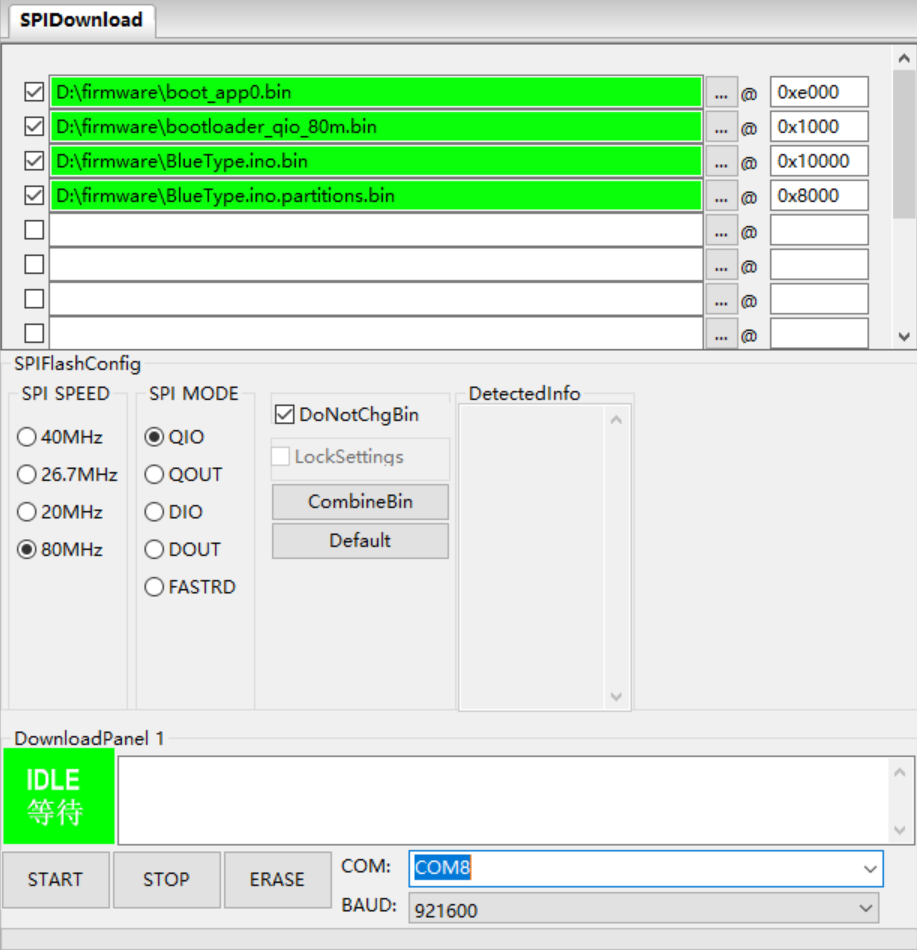The height and width of the screenshot is (950, 917).
Task: Click the ERASE button
Action: [277, 880]
